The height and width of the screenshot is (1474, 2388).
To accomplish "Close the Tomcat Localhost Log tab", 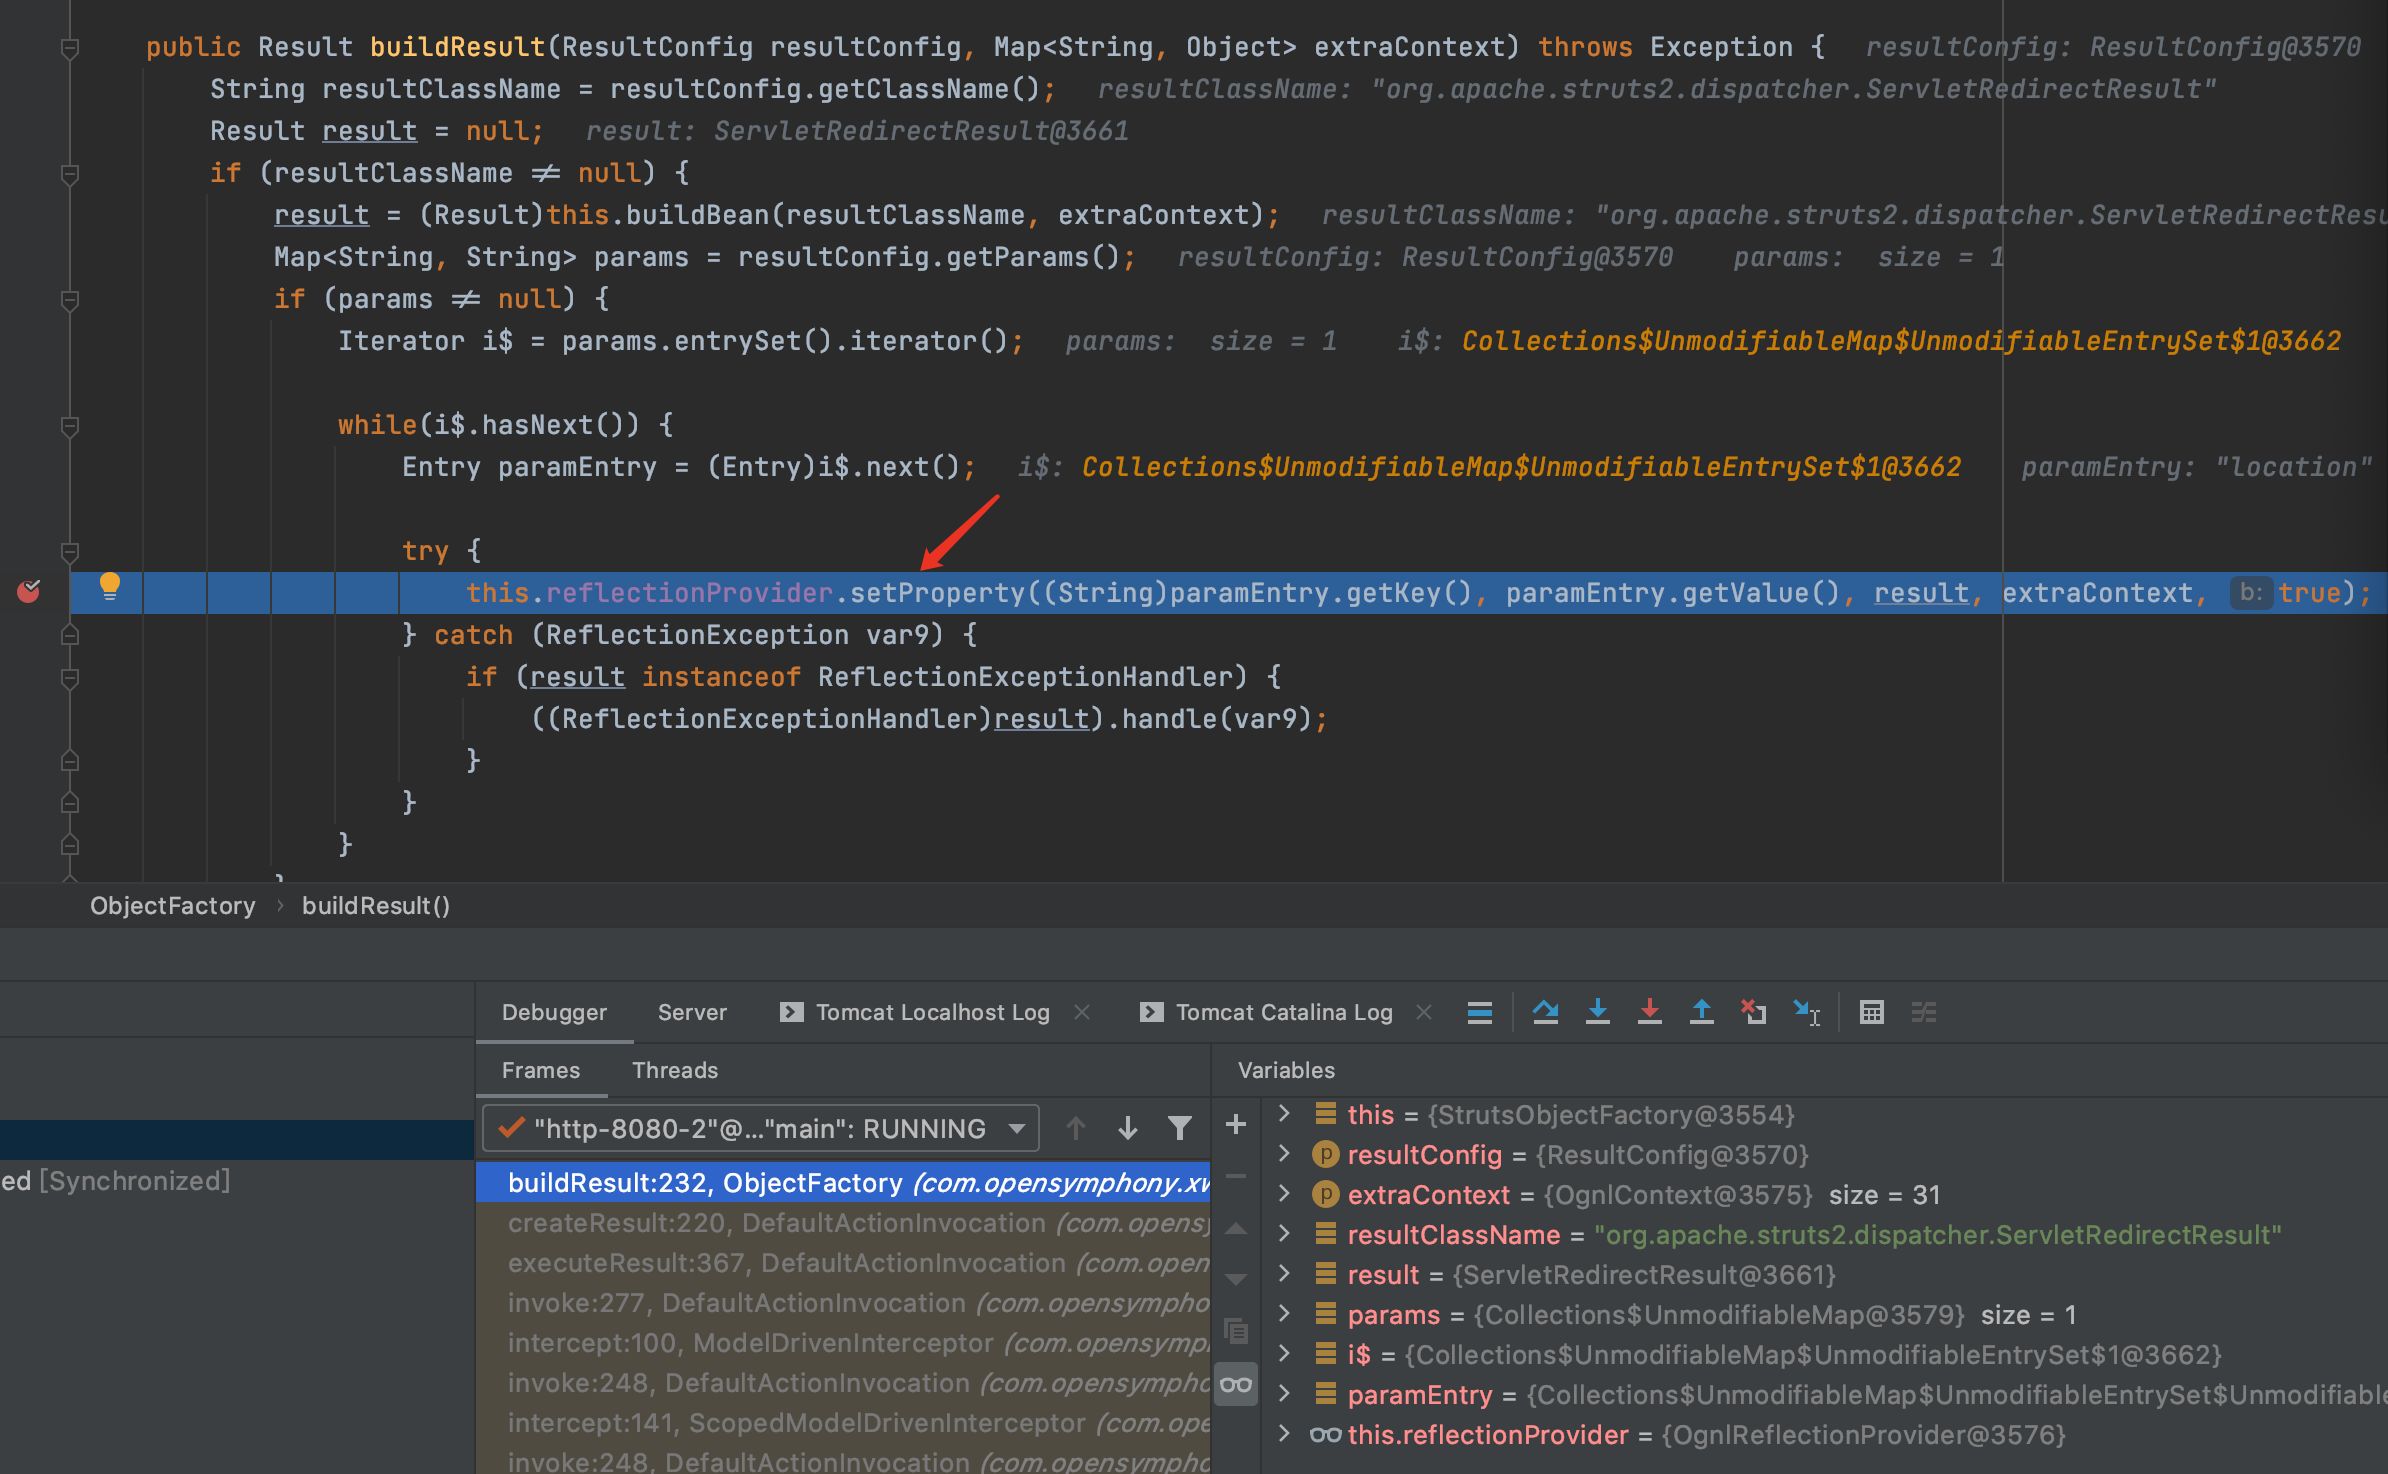I will click(x=1082, y=1012).
